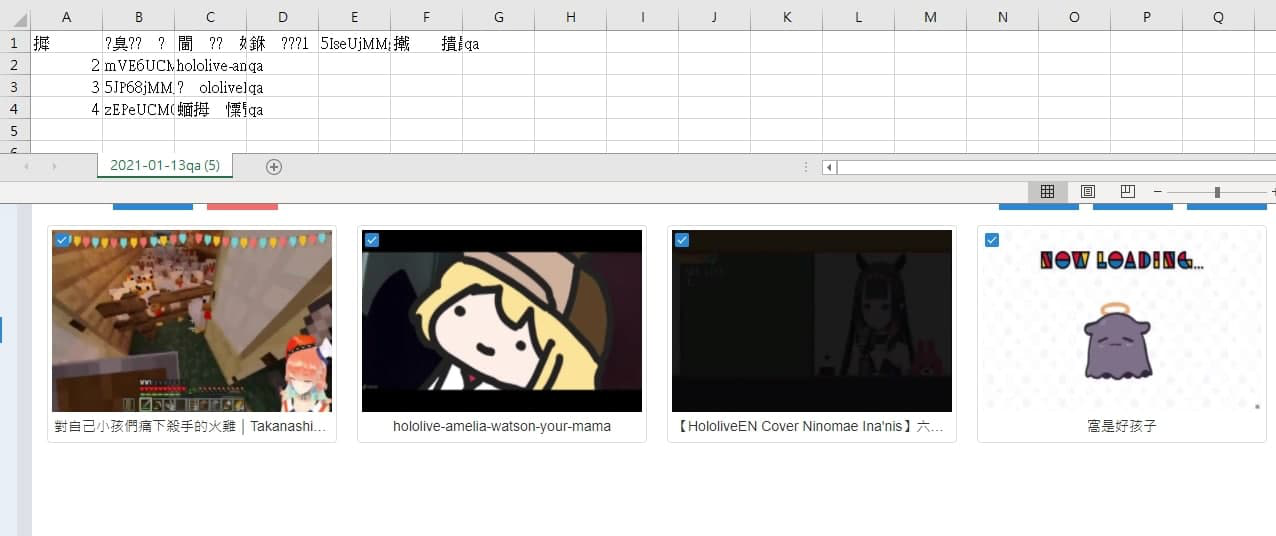Open the dark Ninomae Ina'nis cover thumbnail
This screenshot has width=1276, height=536.
[812, 321]
